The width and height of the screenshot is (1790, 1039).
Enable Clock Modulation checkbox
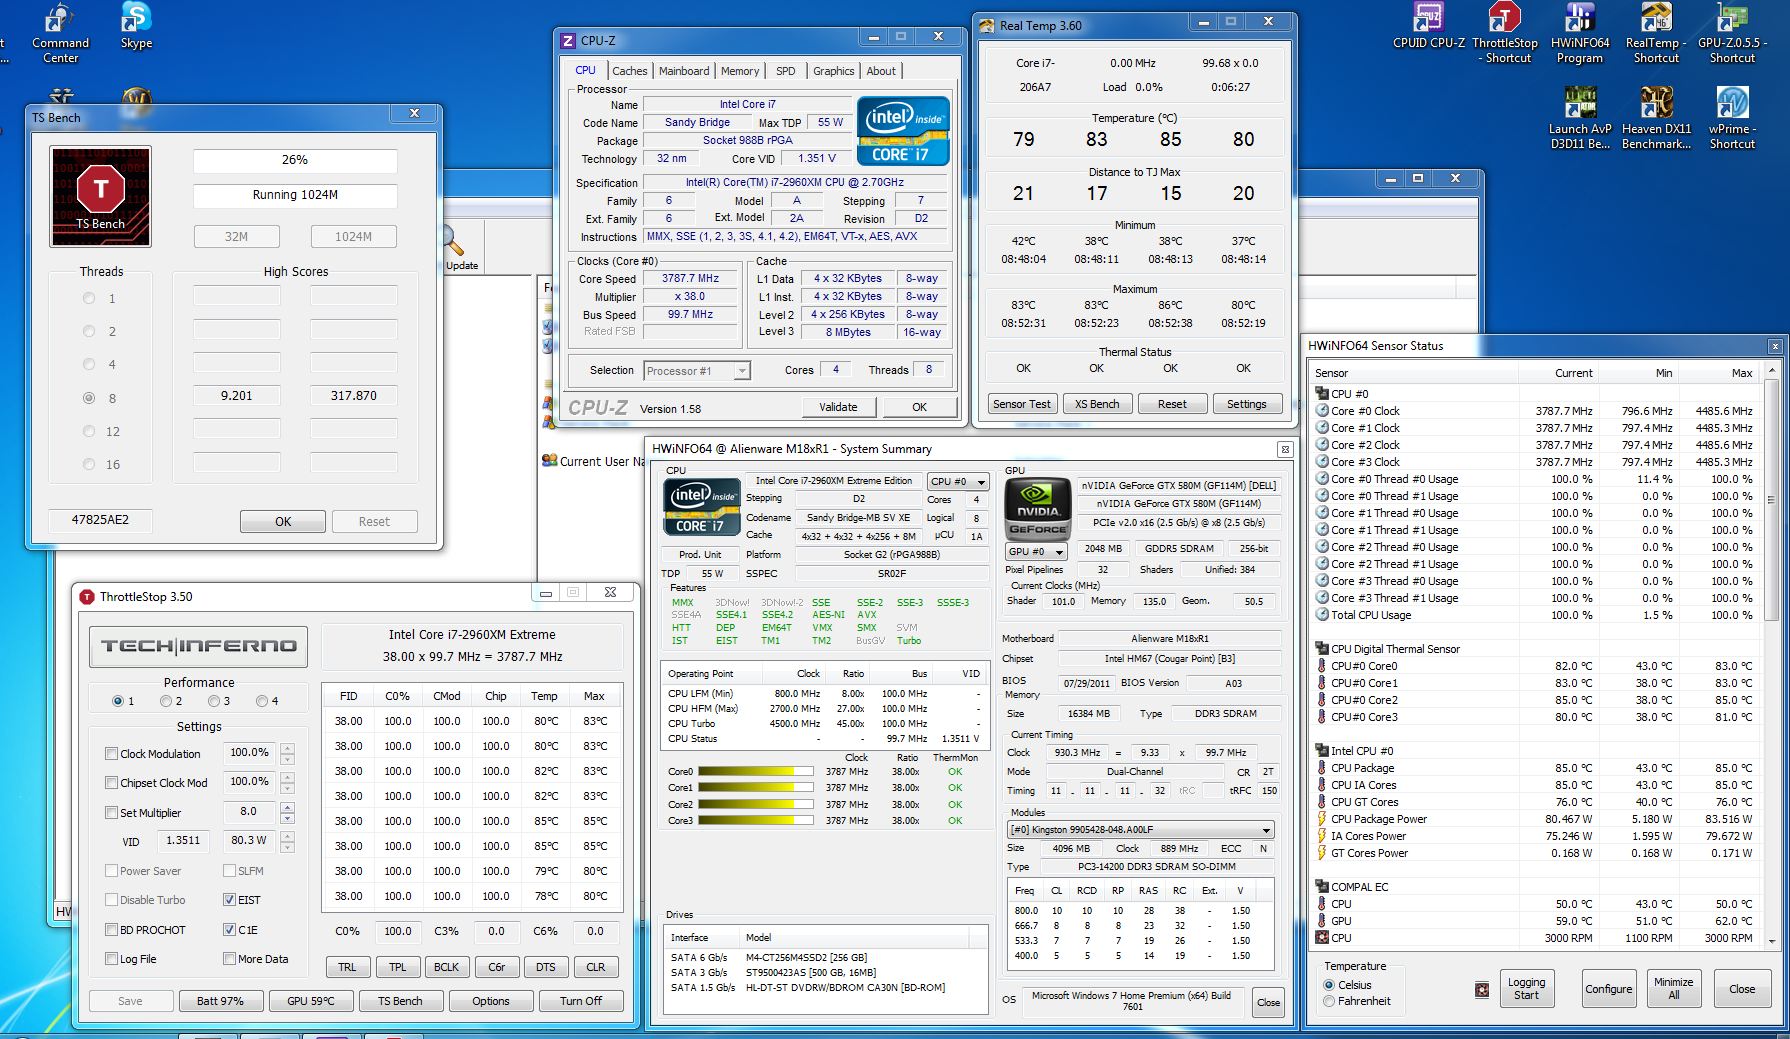pos(111,754)
